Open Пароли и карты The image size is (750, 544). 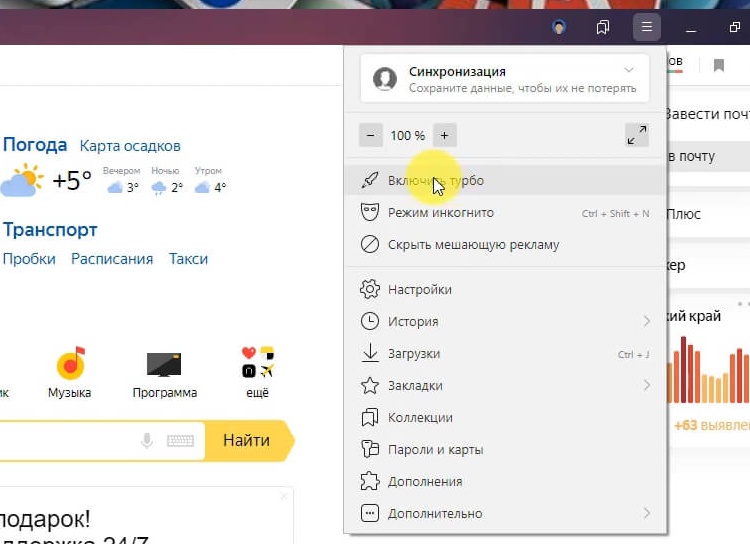pyautogui.click(x=505, y=450)
